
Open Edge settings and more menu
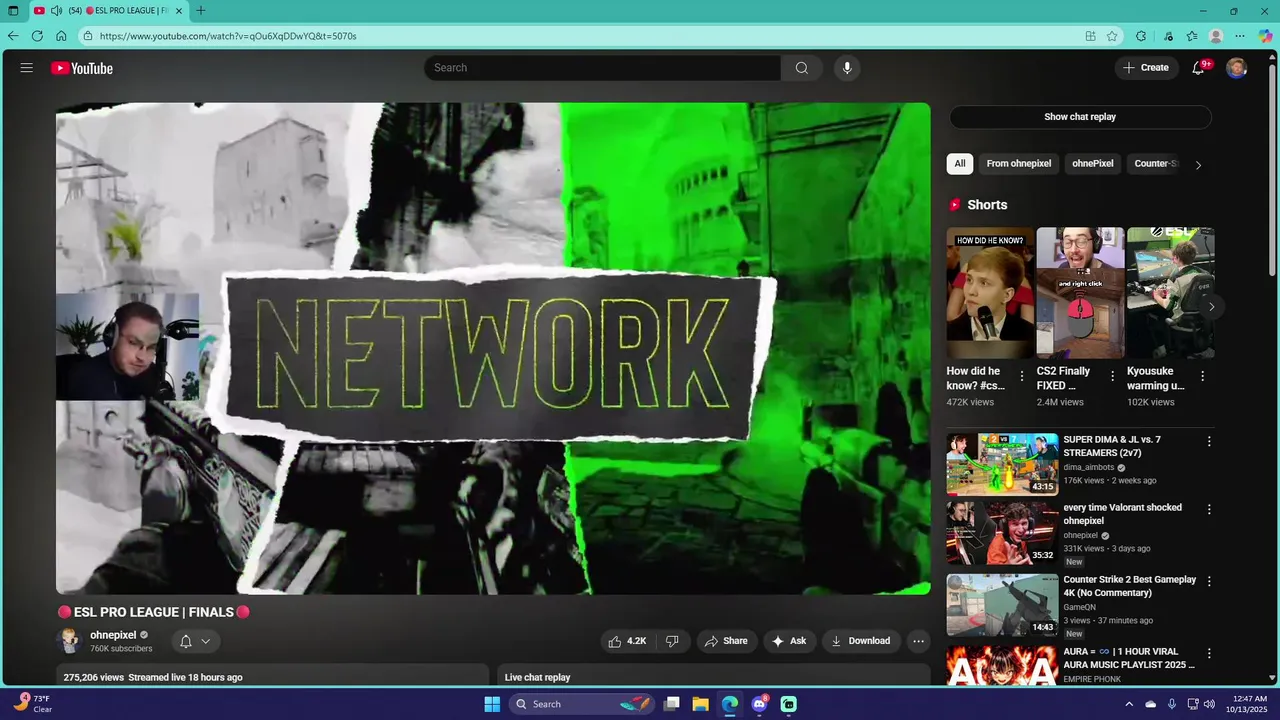pos(1240,36)
